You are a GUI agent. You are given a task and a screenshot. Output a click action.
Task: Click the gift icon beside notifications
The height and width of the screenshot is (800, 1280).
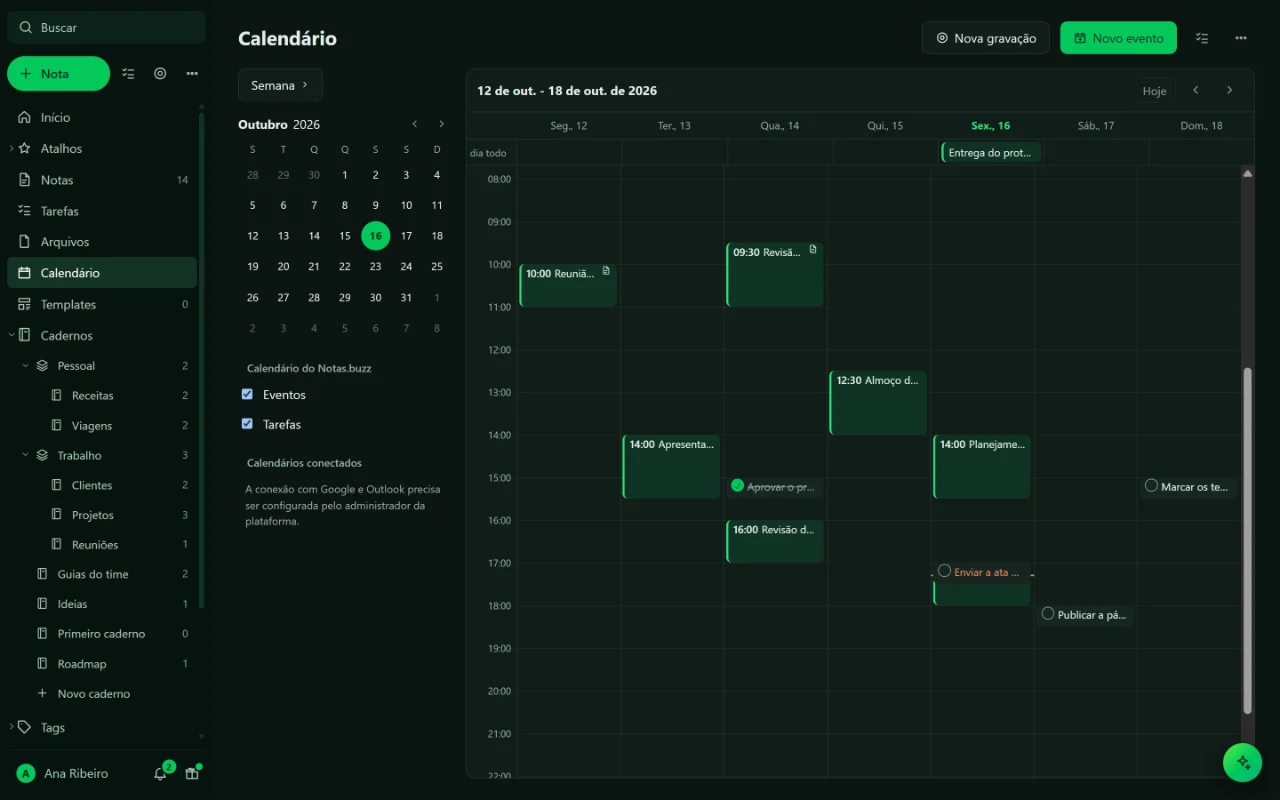click(192, 774)
